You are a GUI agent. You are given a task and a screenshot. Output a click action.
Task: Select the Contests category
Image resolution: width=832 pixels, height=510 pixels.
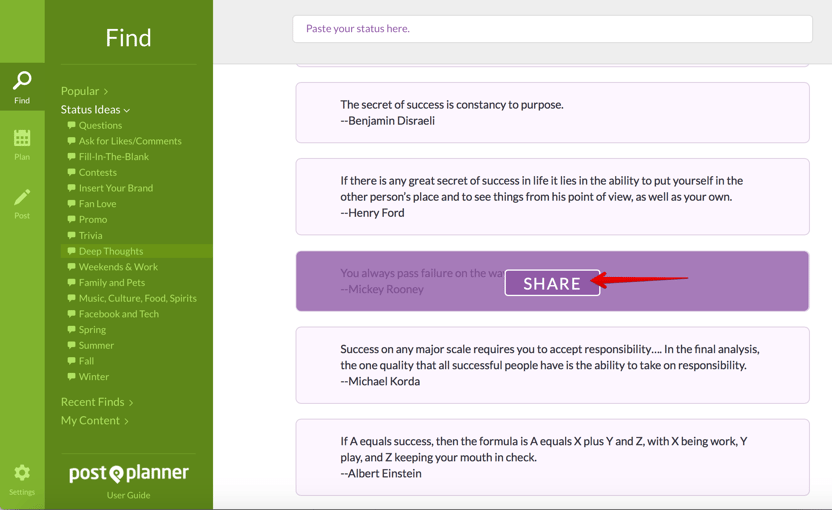pos(98,172)
